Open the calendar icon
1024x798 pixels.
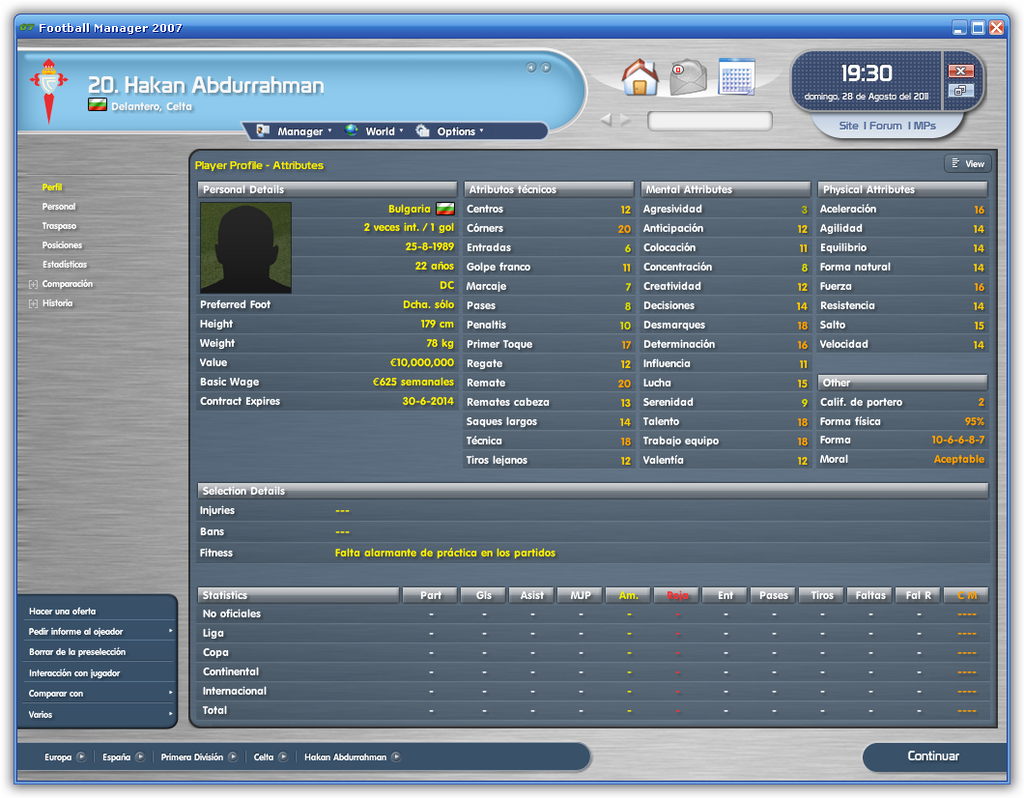(x=737, y=76)
